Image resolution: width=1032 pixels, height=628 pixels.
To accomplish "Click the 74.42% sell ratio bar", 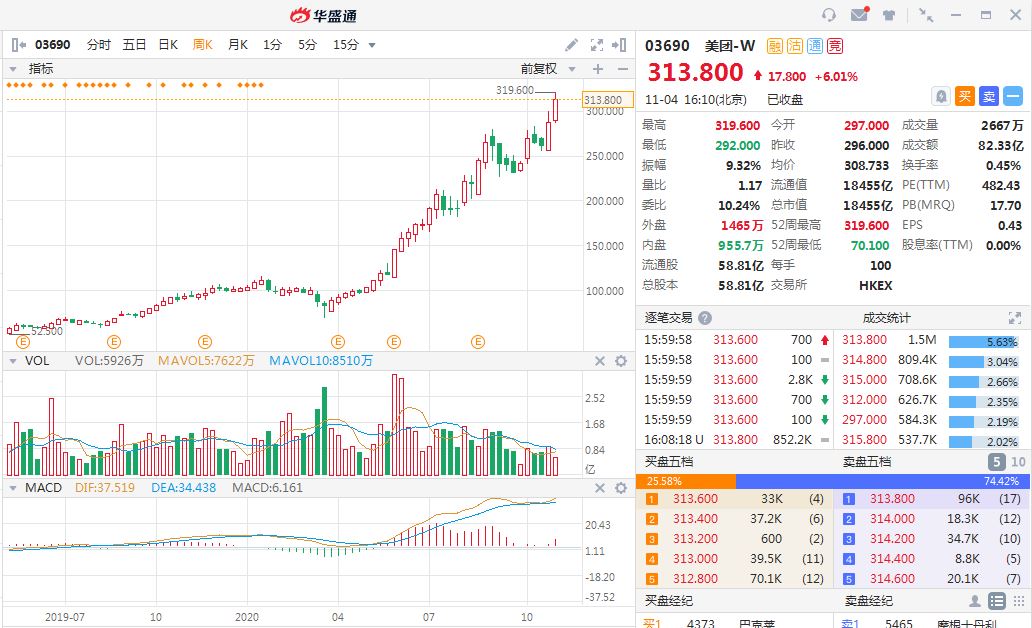I will coord(883,481).
